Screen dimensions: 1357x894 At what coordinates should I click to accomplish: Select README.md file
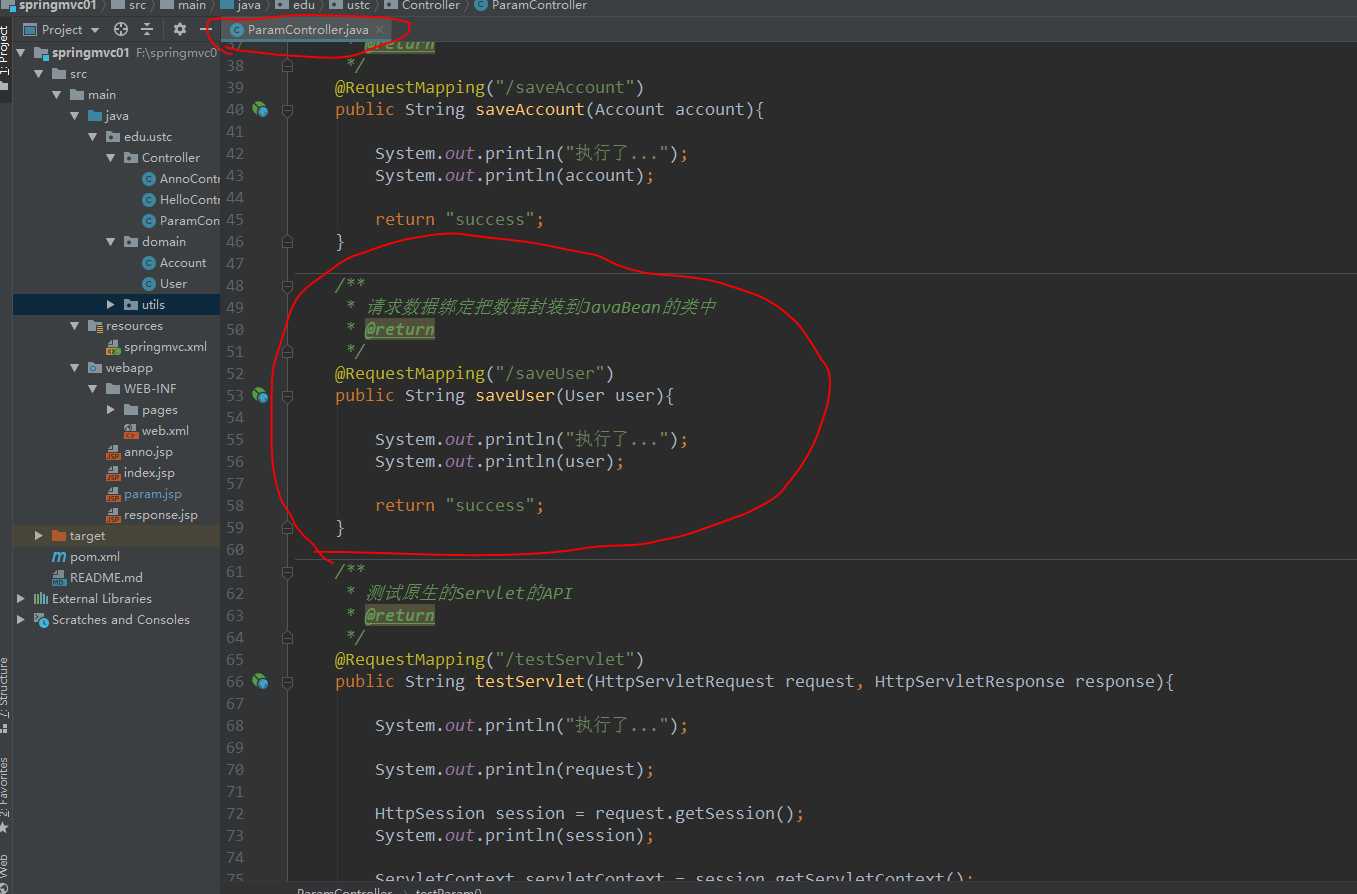(98, 578)
